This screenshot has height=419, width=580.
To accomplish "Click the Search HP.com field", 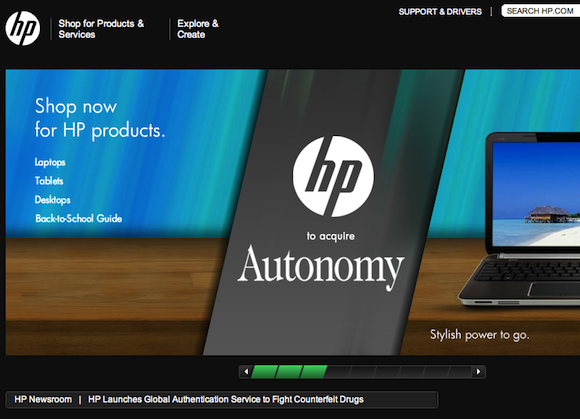I will pos(541,11).
